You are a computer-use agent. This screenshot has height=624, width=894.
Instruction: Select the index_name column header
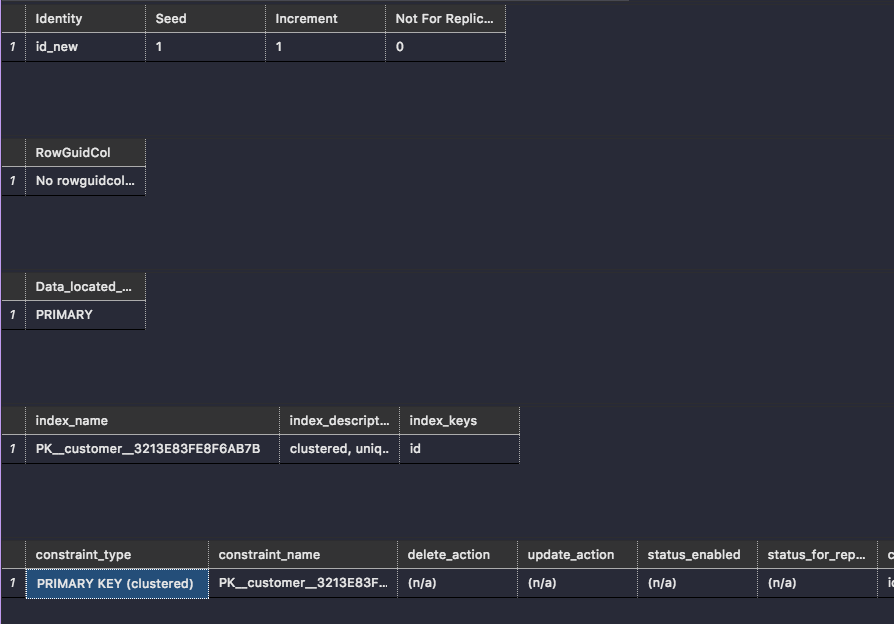point(65,420)
